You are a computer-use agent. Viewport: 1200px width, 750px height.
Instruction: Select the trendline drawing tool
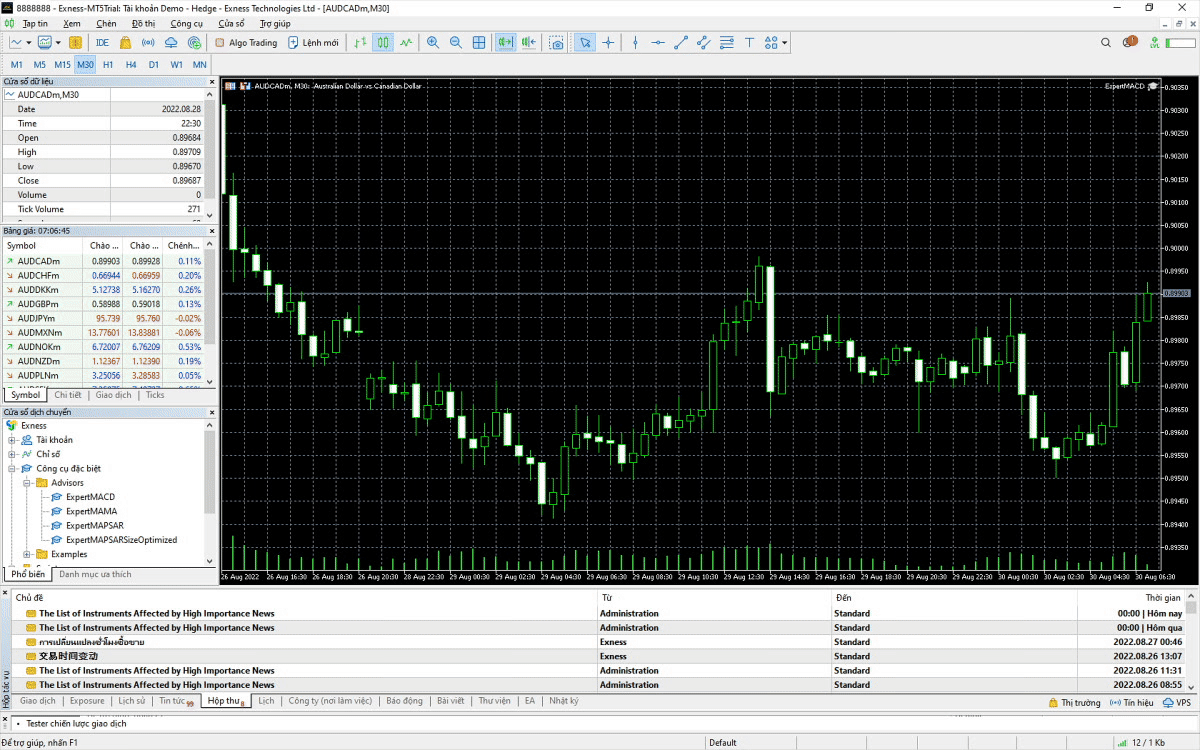(x=681, y=43)
